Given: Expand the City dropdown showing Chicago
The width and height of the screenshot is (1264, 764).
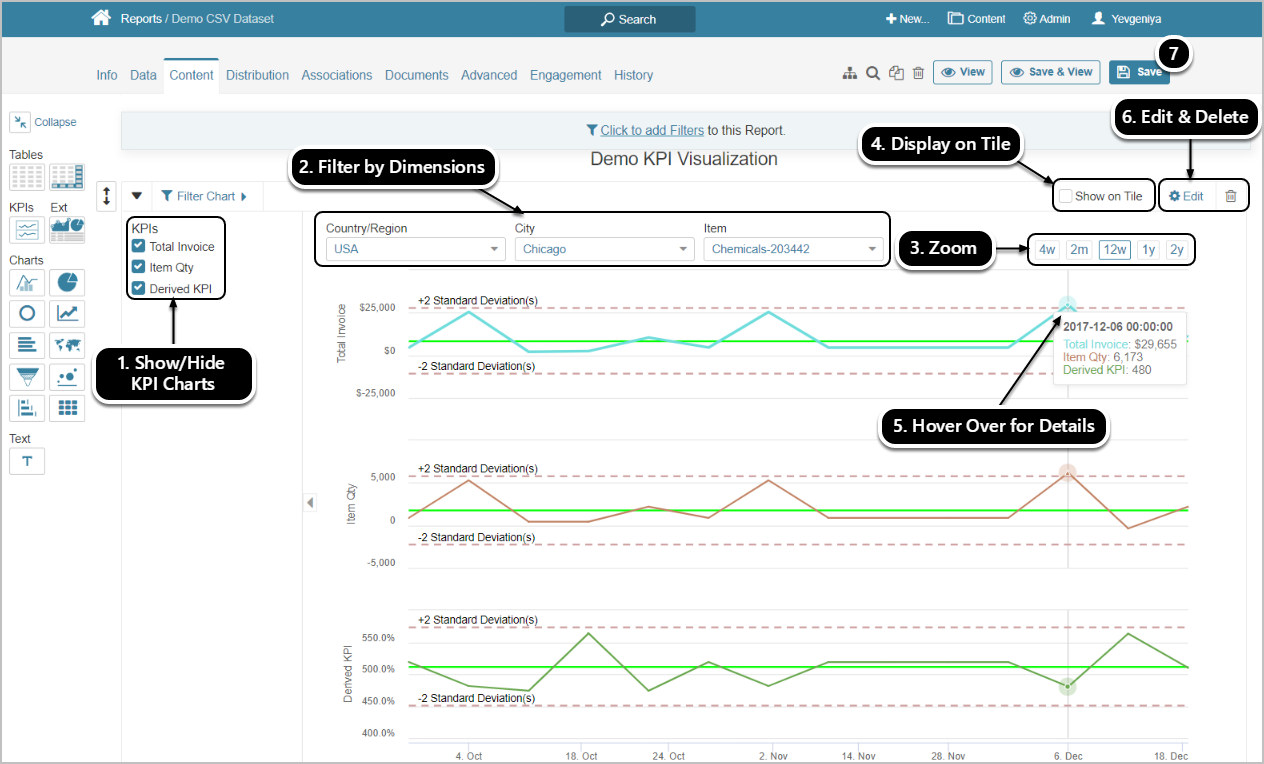Looking at the screenshot, I should pos(604,249).
